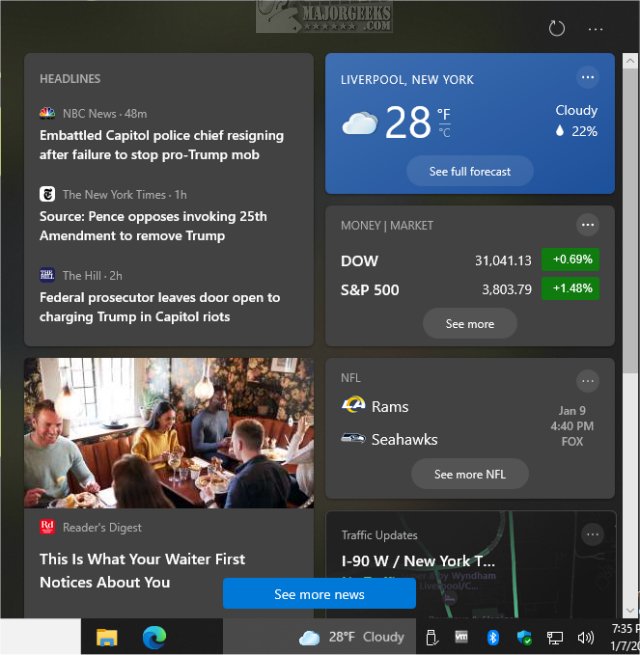The image size is (640, 655).
Task: Open This Is What Your Waiter article
Action: [142, 570]
